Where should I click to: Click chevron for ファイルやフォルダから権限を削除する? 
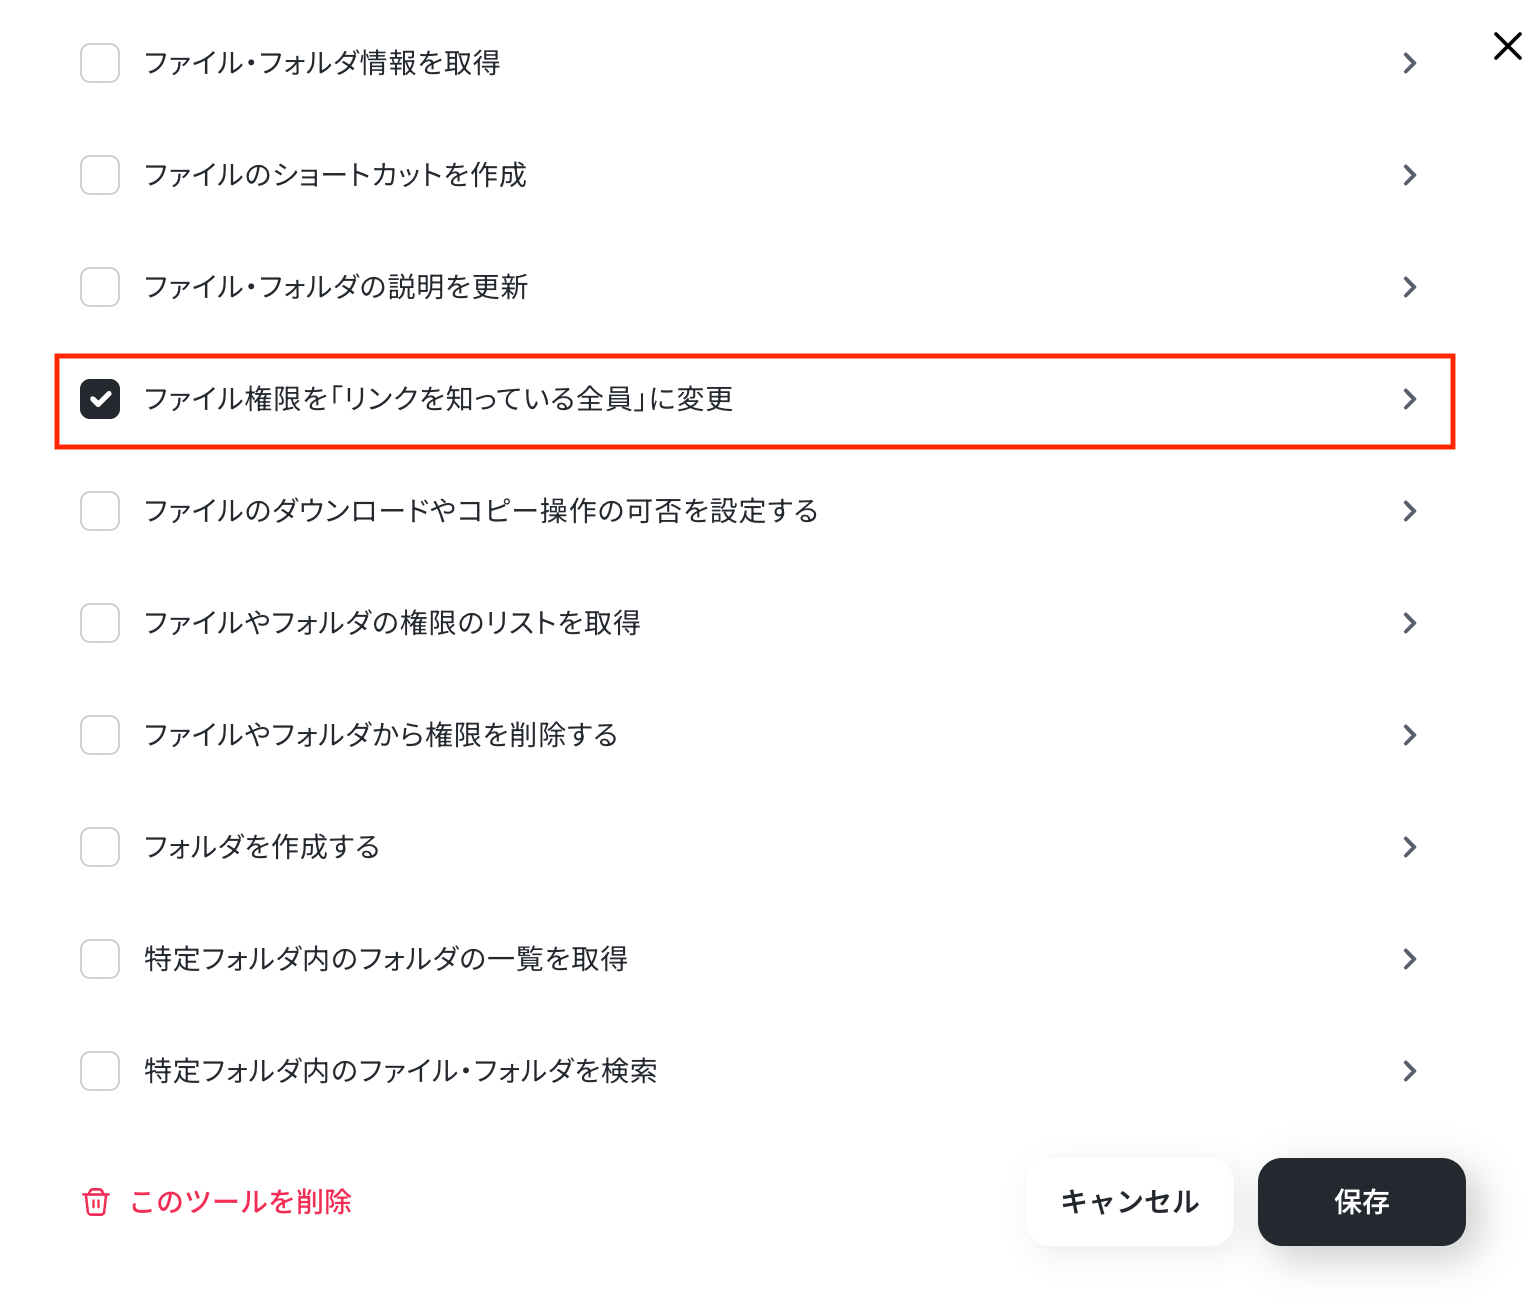[1410, 735]
